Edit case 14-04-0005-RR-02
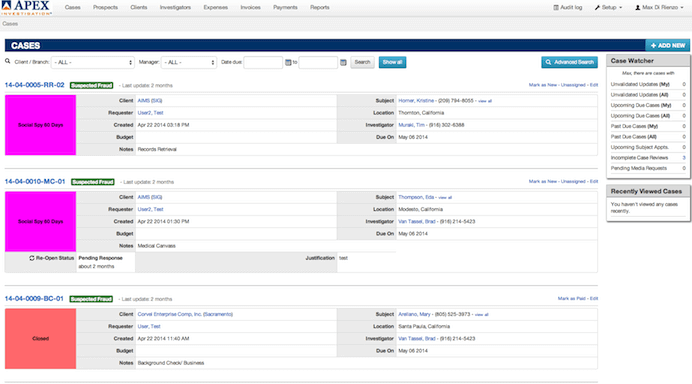This screenshot has width=692, height=384. click(594, 85)
